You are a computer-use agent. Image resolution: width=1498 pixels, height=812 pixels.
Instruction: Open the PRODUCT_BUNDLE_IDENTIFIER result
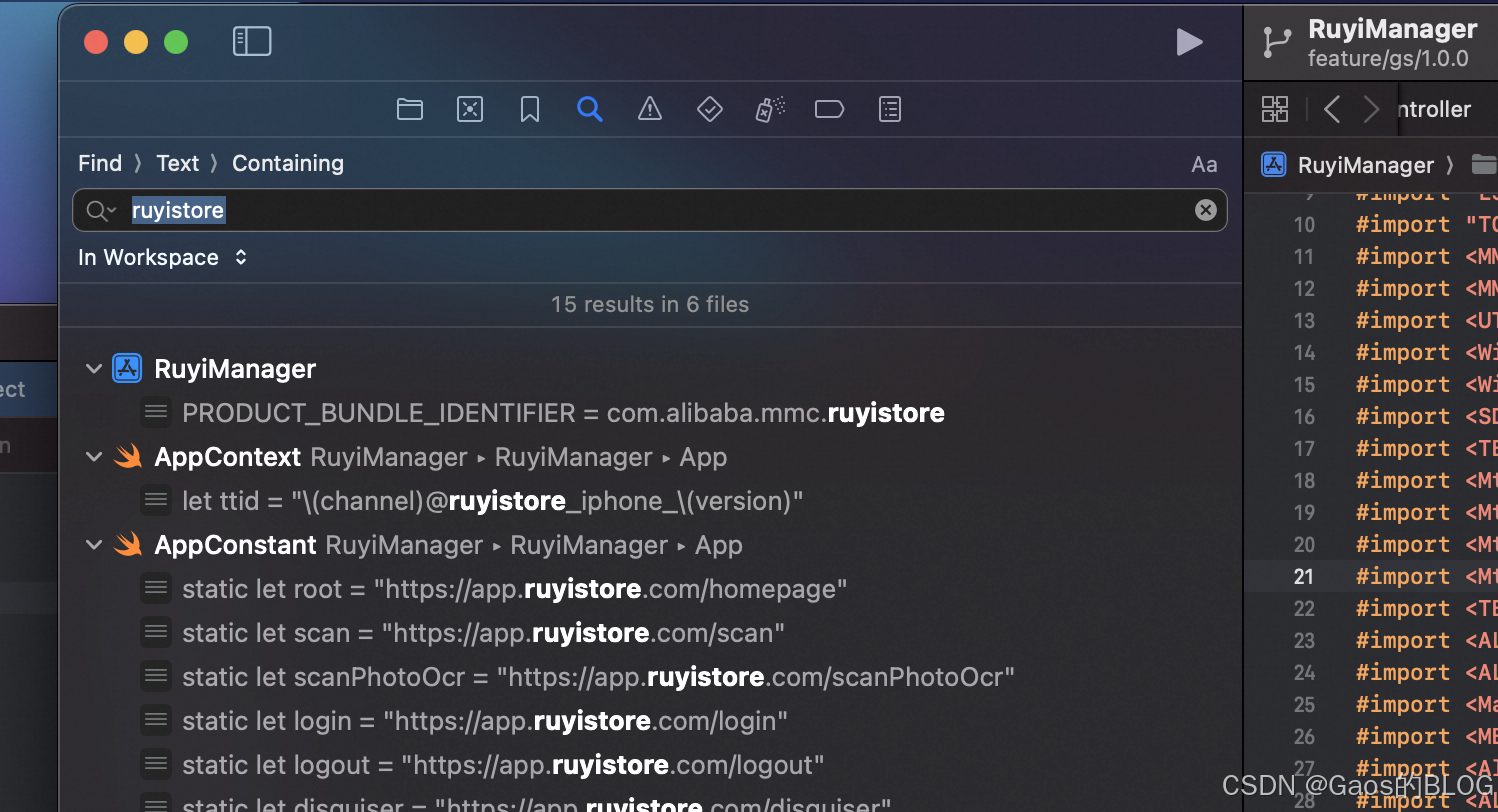(x=563, y=413)
